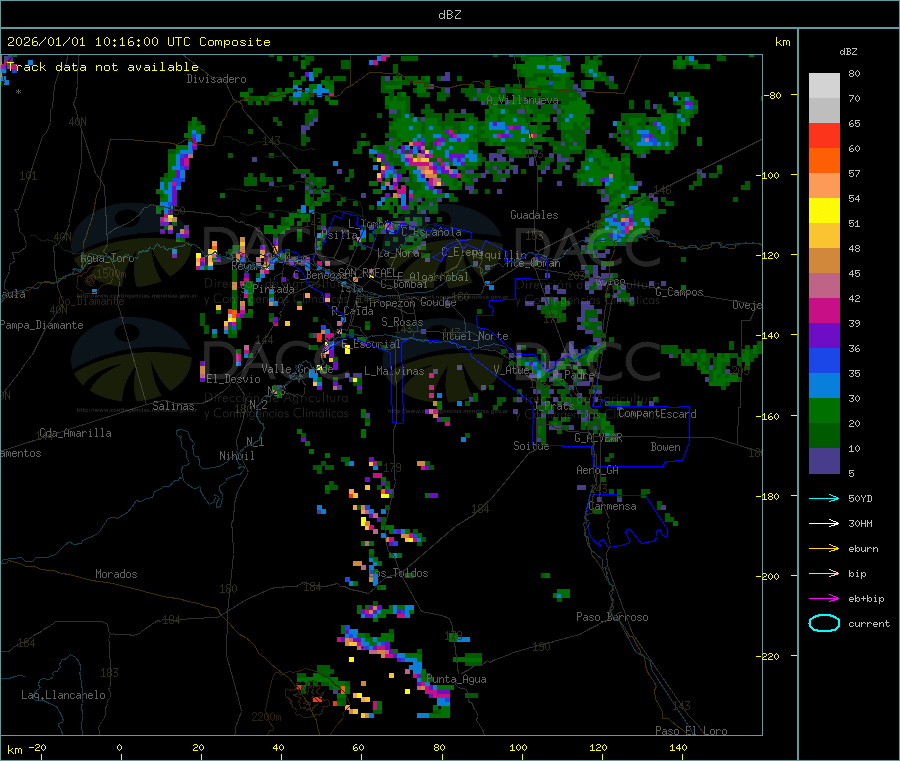This screenshot has width=900, height=761.
Task: Click the S_Rosas map label
Action: pos(402,322)
